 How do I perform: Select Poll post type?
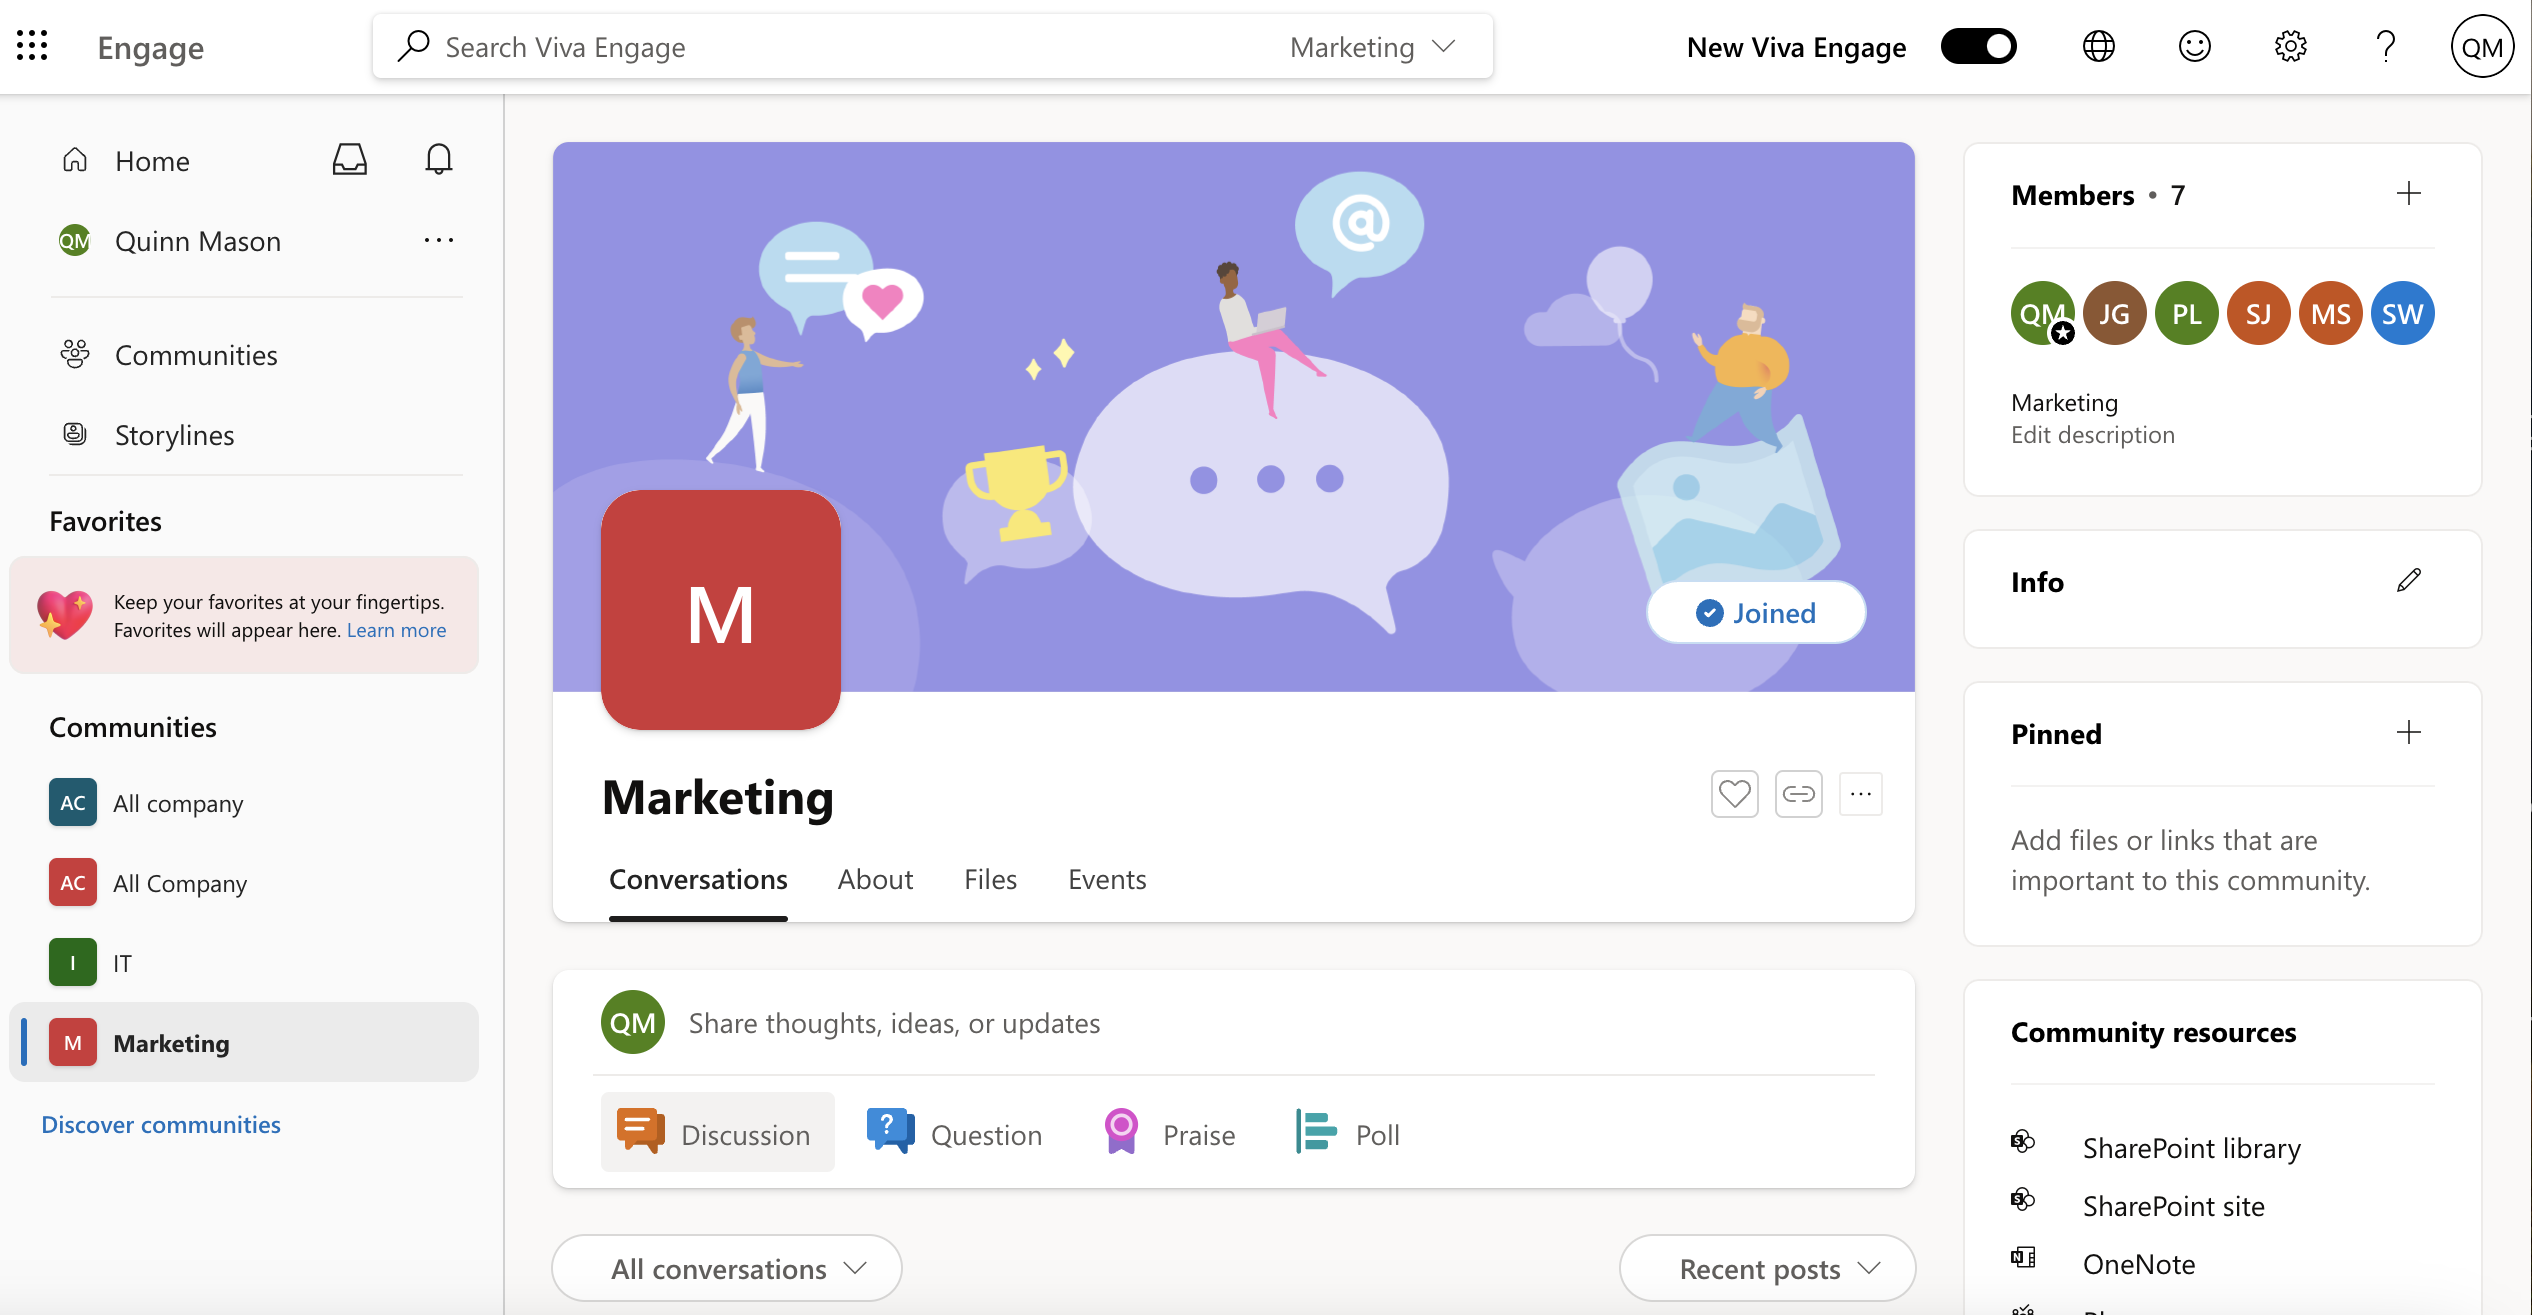pos(1347,1133)
